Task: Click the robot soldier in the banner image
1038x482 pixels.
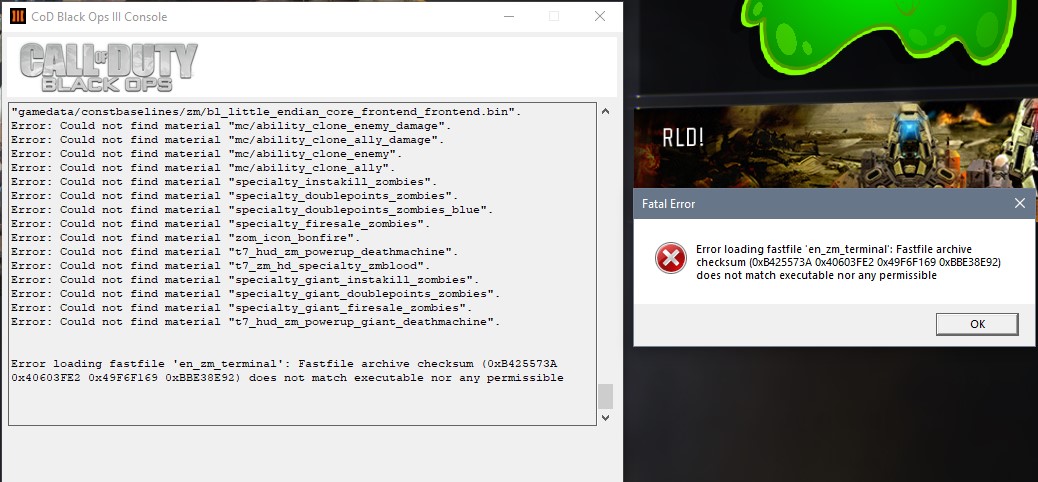Action: [911, 139]
